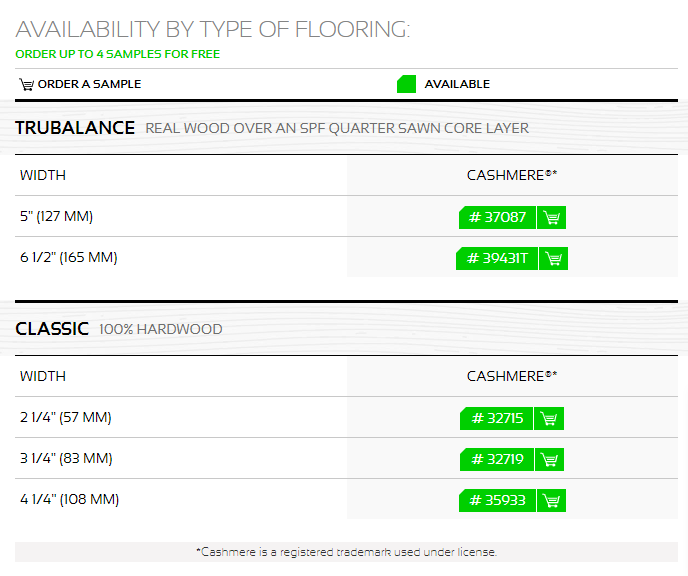
Task: Click the TruBalance section heading
Action: tap(75, 128)
